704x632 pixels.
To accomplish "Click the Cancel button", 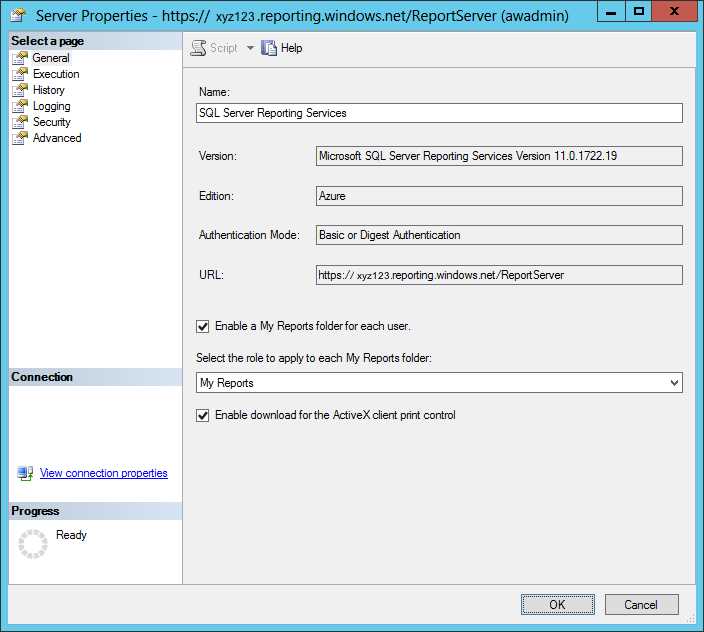I will pos(642,605).
